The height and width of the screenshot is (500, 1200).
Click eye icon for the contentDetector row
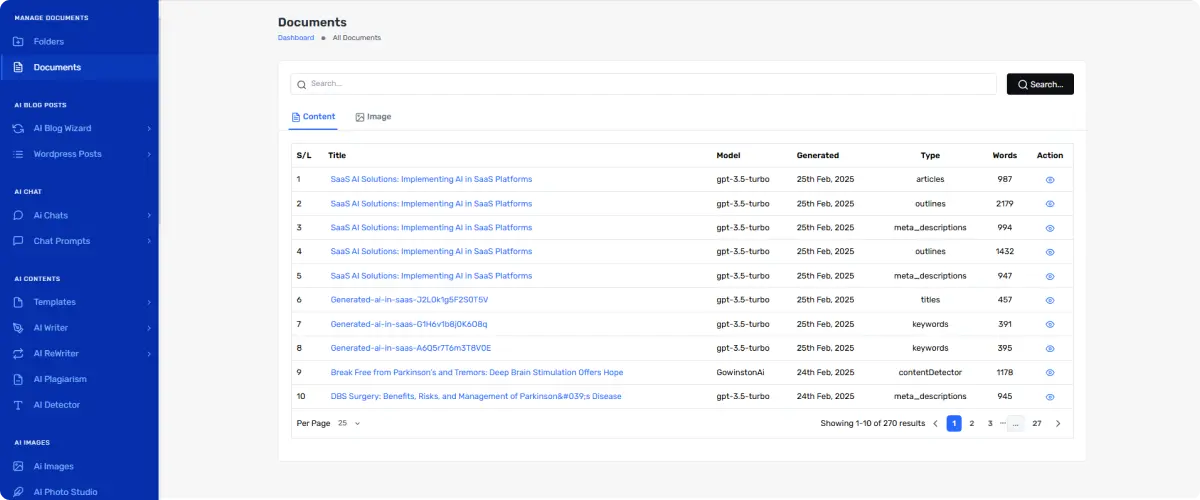[1050, 373]
